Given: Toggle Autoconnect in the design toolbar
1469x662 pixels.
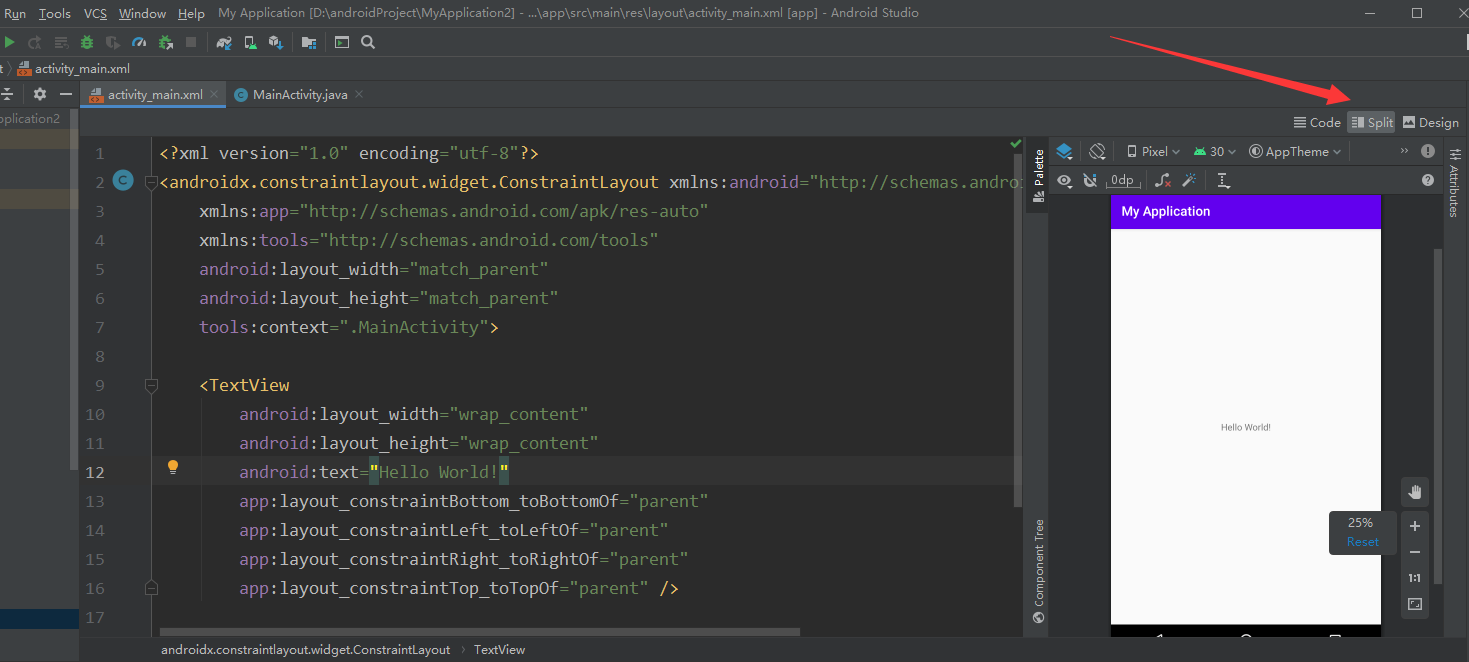Looking at the screenshot, I should [1090, 180].
